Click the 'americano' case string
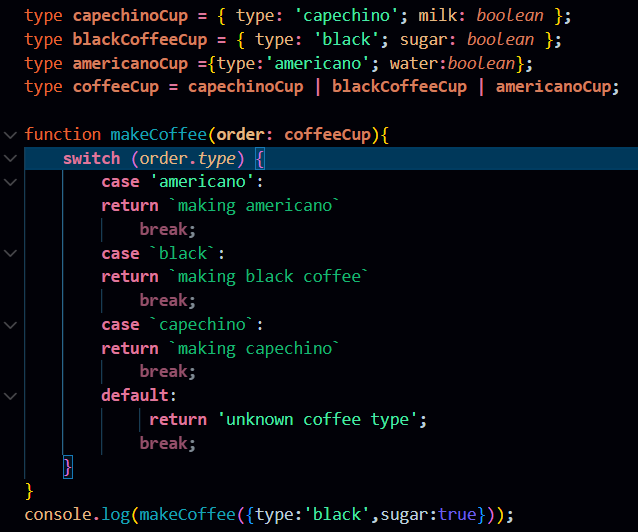 tap(202, 182)
